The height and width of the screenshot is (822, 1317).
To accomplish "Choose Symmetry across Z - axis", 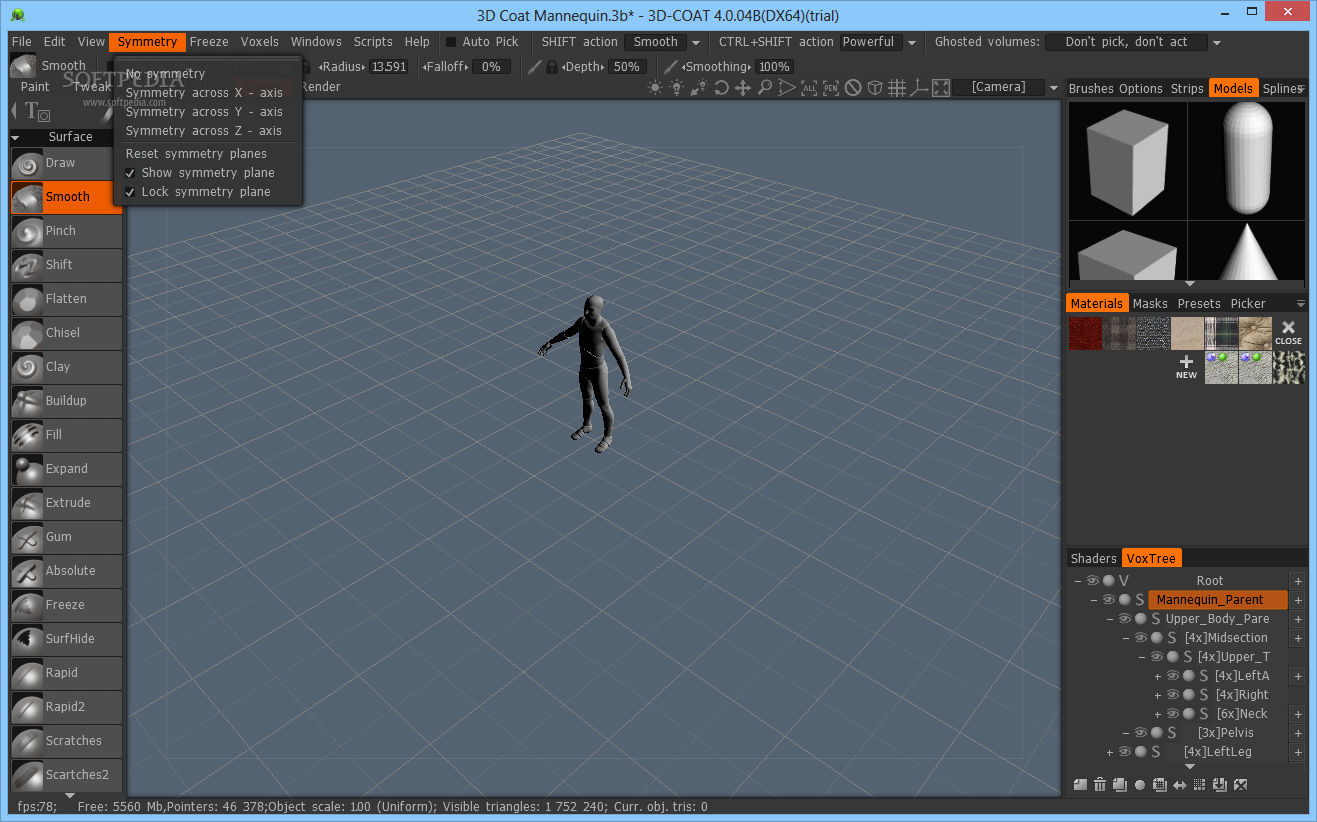I will click(x=204, y=131).
